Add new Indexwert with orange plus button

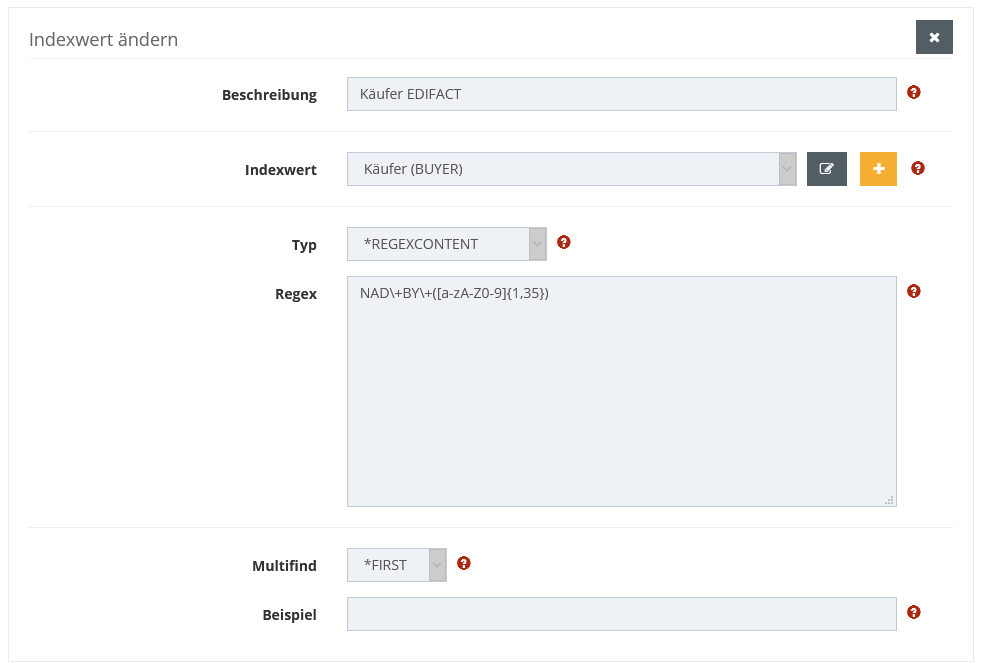878,169
